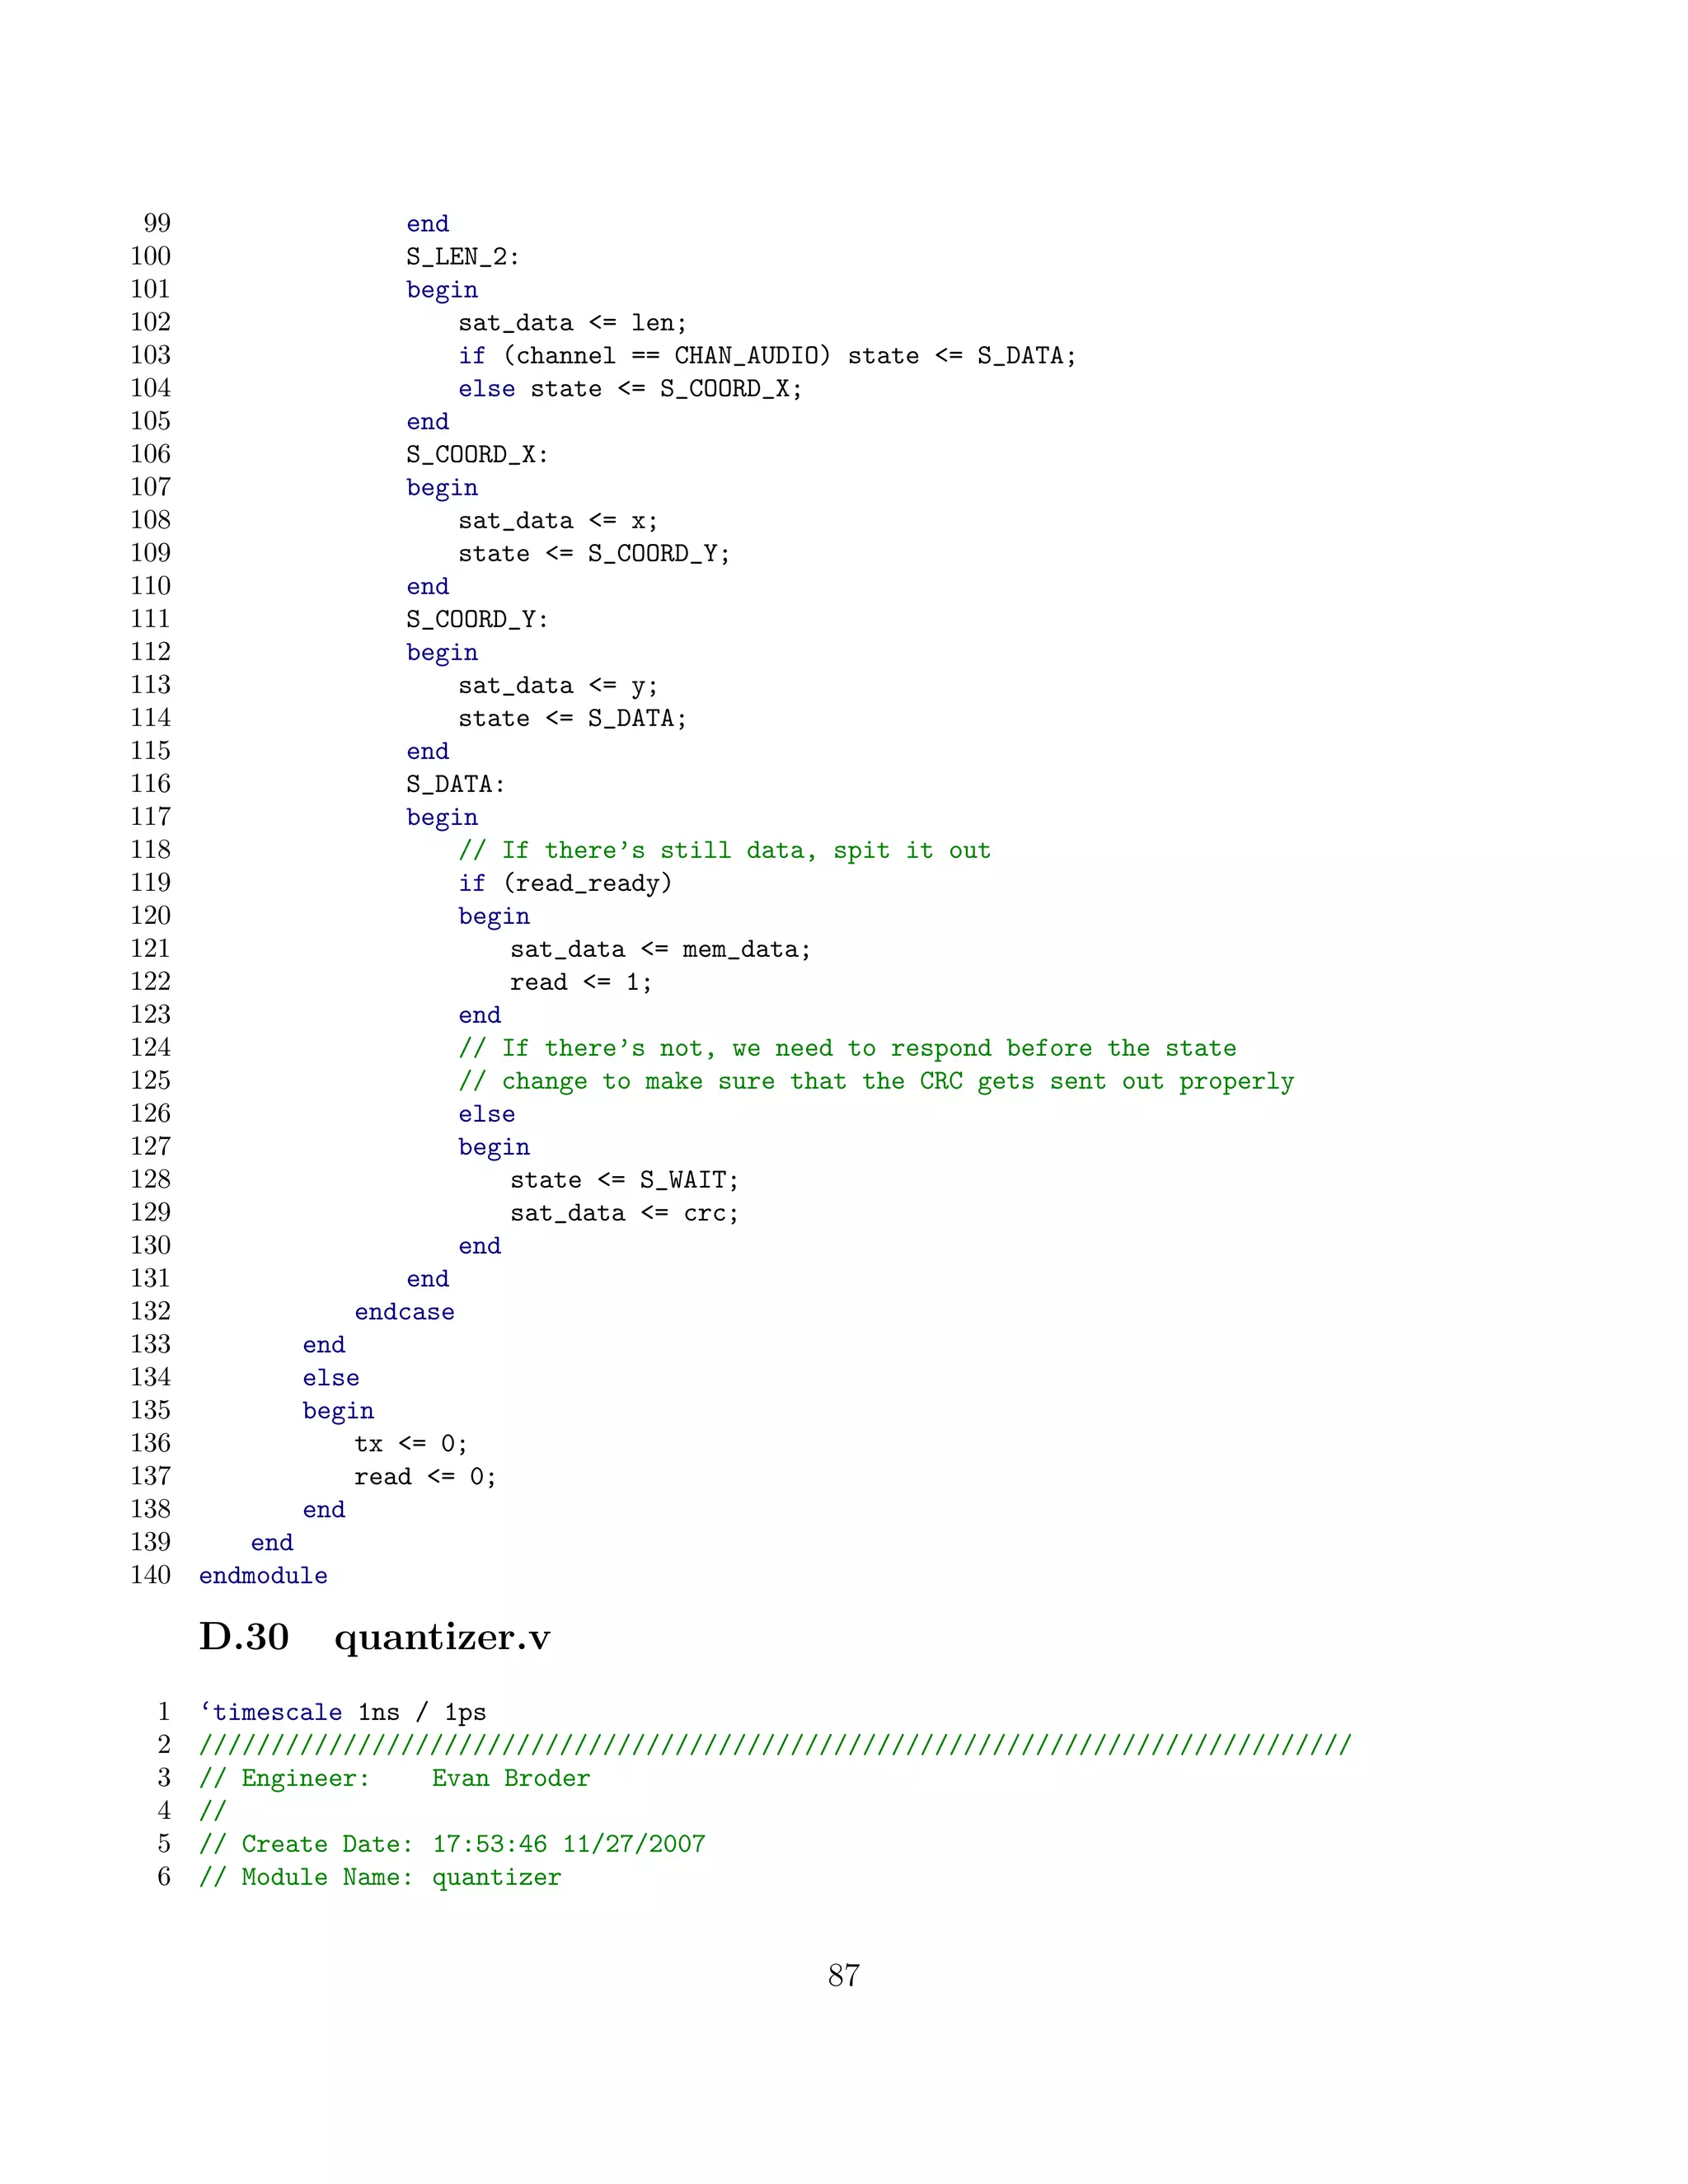1688x2184 pixels.
Task: Click 'else state <= S_COORD_X;' line
Action: point(630,389)
